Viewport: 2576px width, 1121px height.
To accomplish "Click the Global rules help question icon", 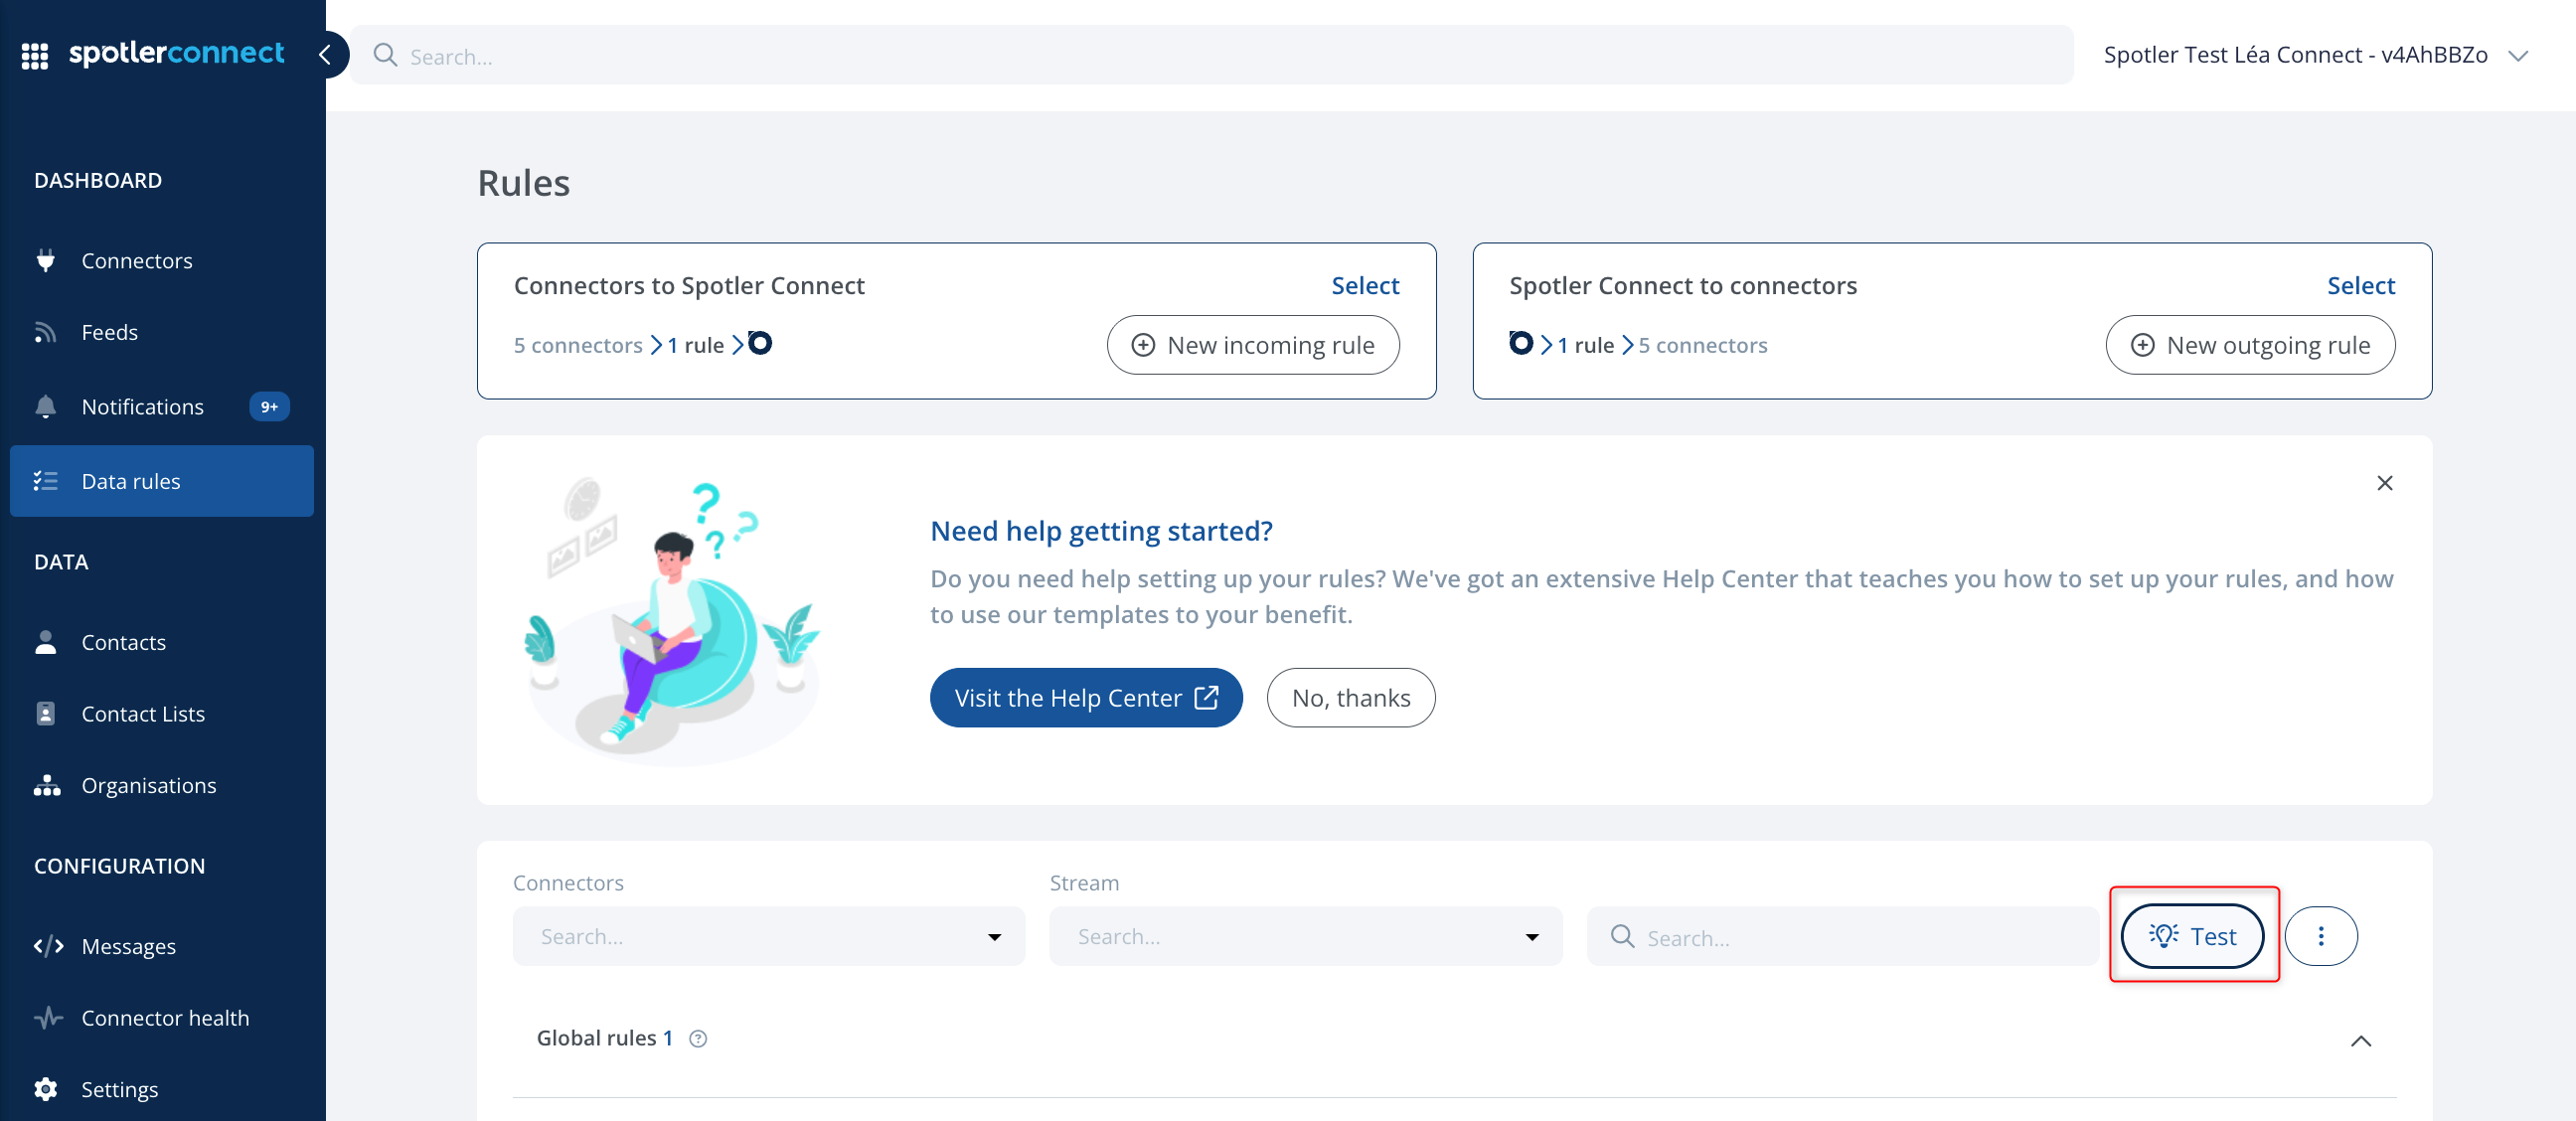I will (x=699, y=1039).
